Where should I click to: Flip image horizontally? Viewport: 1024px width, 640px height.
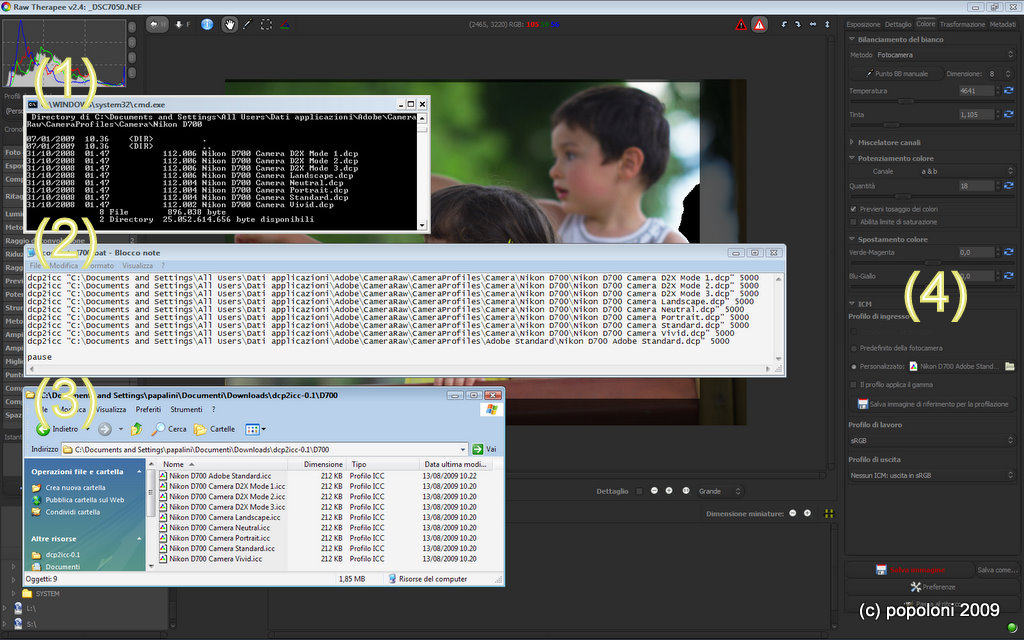coord(813,24)
